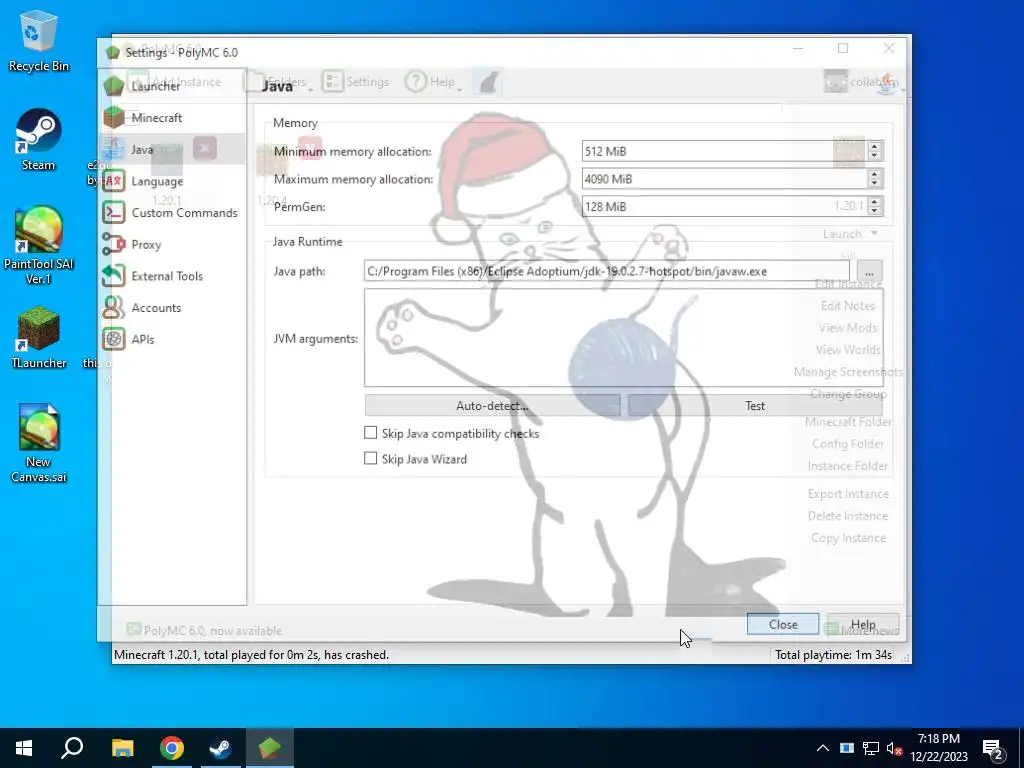Click the PermGen 128 MiB field

pos(724,206)
